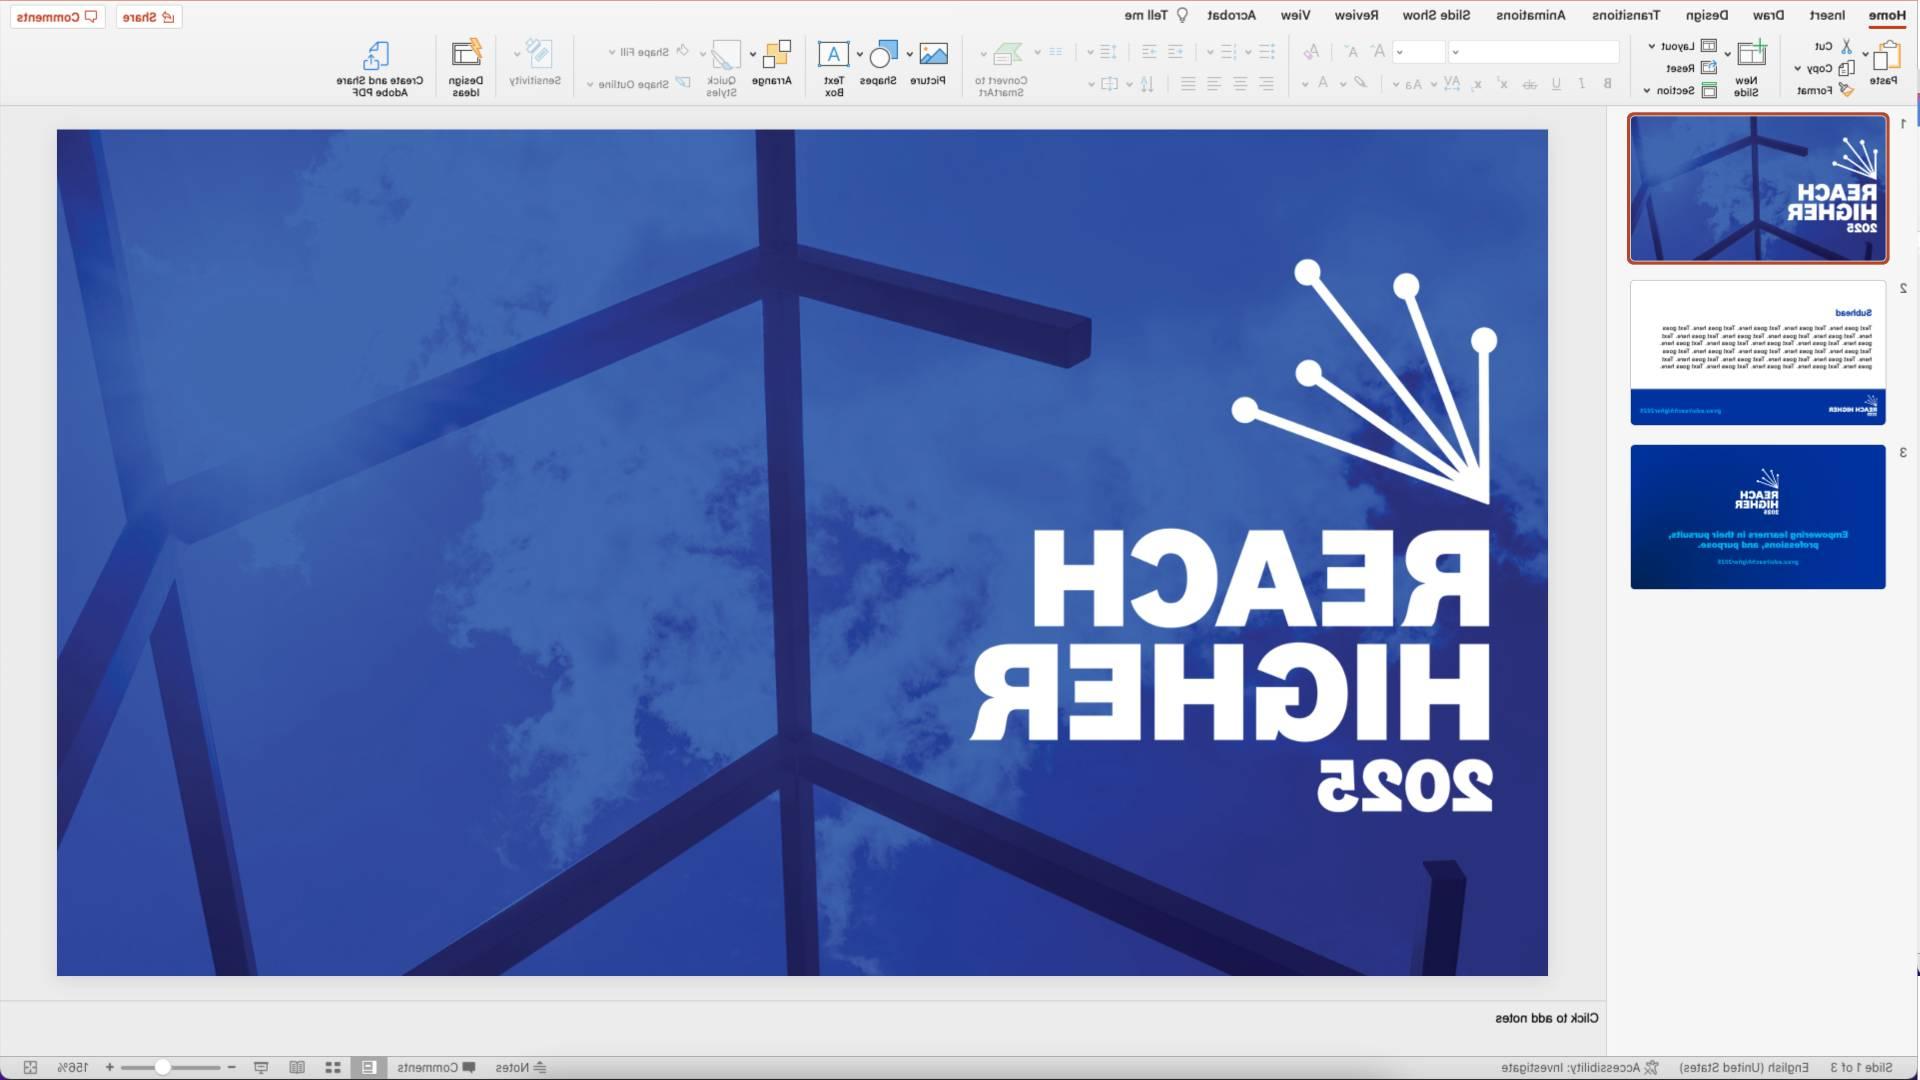Viewport: 1920px width, 1080px height.
Task: Open the font size combo box
Action: [x=1418, y=51]
